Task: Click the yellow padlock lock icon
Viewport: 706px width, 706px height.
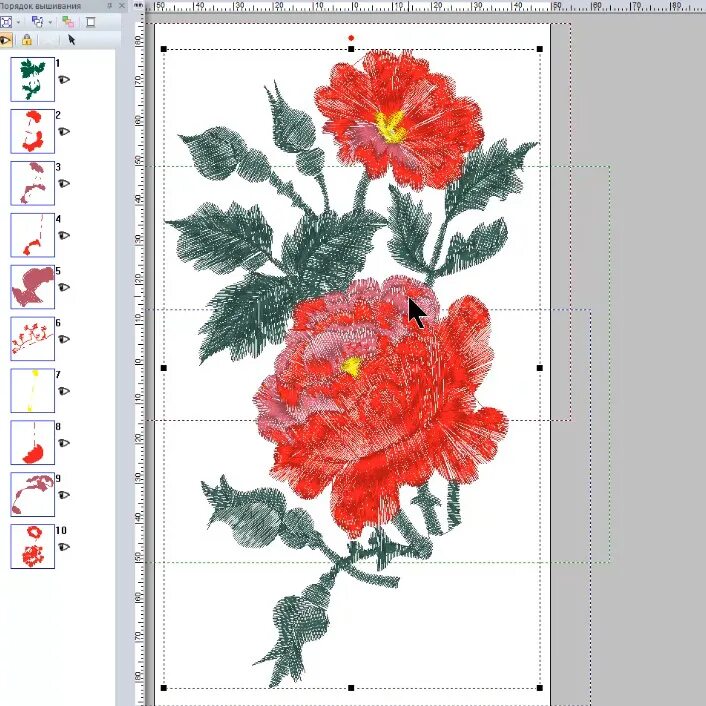Action: click(27, 40)
